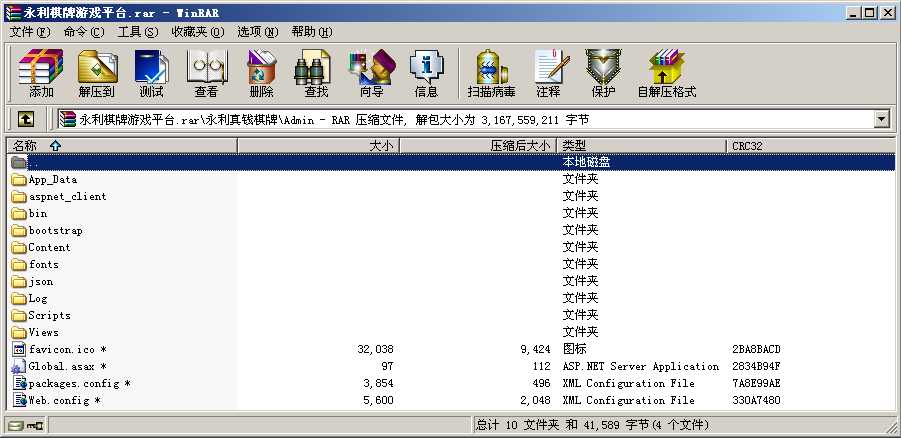The width and height of the screenshot is (901, 438).
Task: Open the 命令(C) menu
Action: [x=84, y=32]
